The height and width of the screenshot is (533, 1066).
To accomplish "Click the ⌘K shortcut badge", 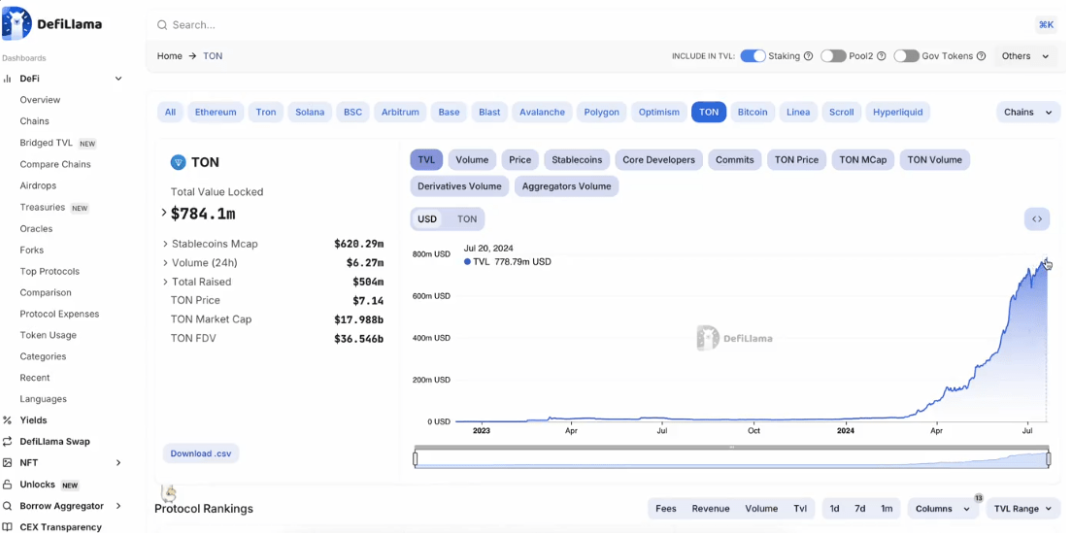I will click(x=1046, y=24).
